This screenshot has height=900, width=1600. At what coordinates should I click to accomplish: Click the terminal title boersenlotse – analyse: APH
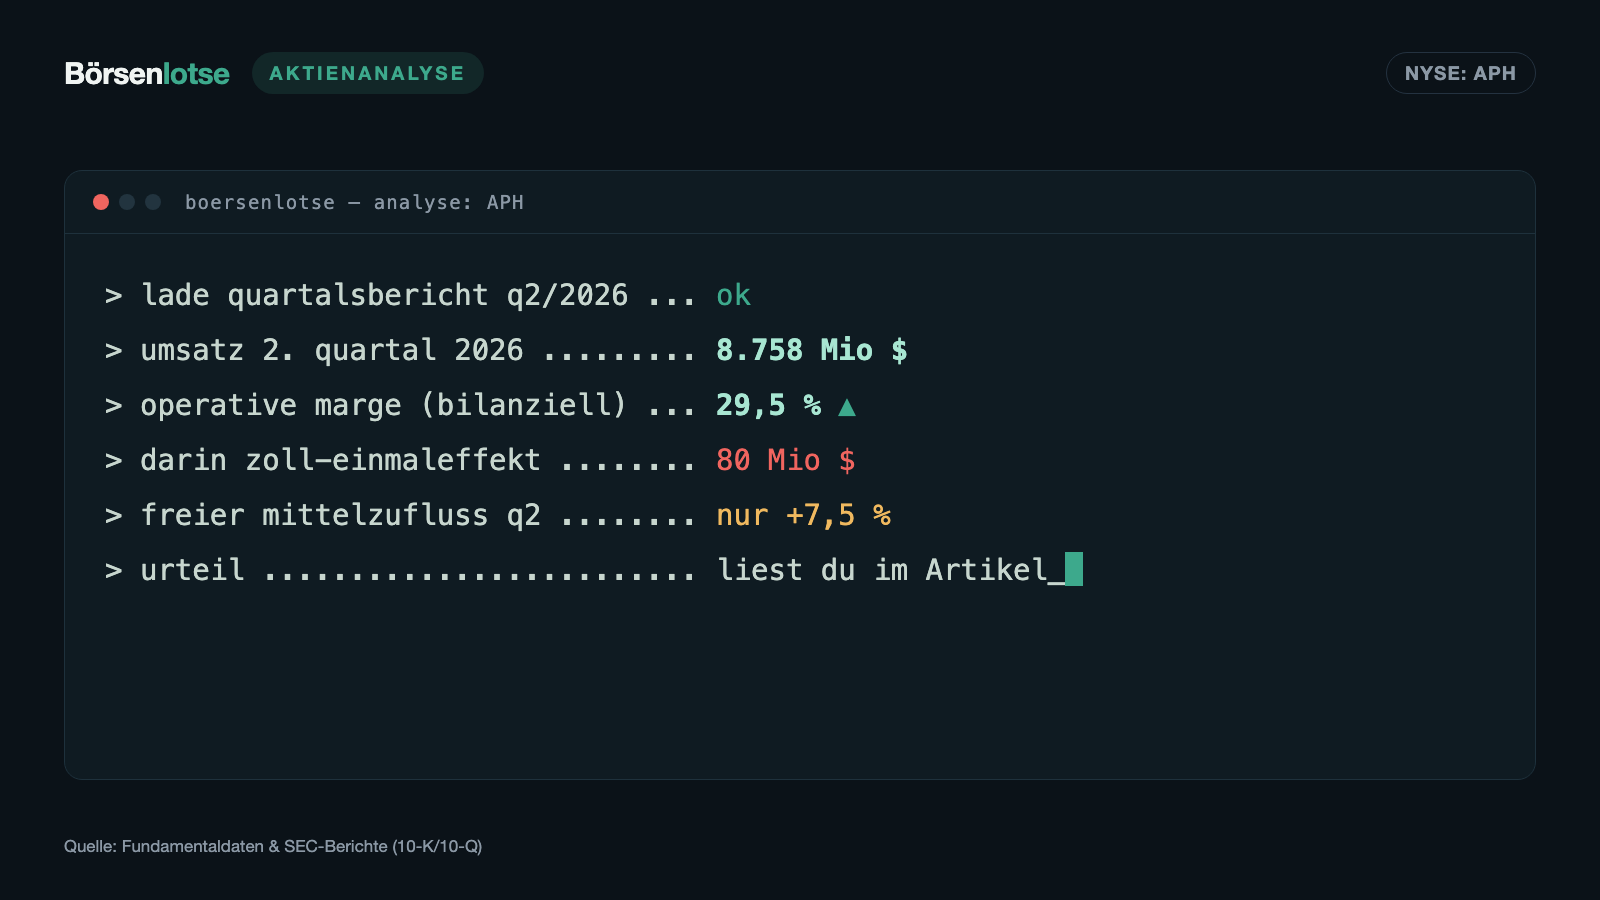pyautogui.click(x=354, y=202)
